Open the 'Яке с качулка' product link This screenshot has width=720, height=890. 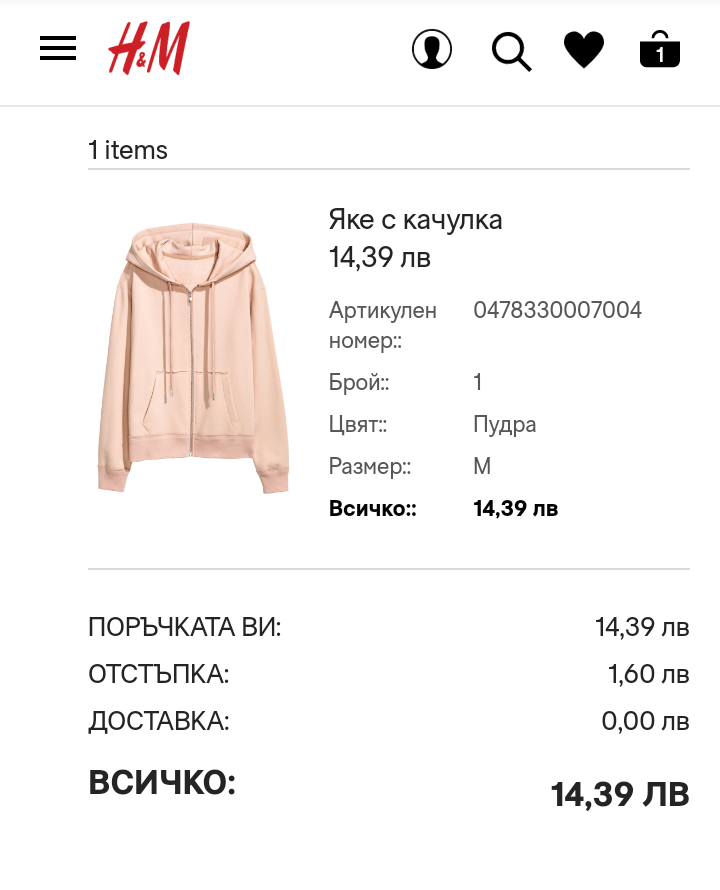click(x=415, y=220)
